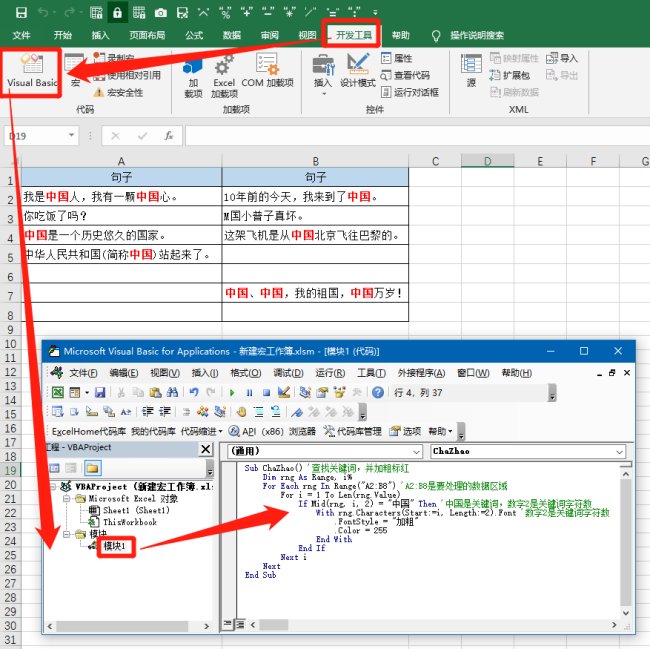Open COM 加载项 in the ribbon
The width and height of the screenshot is (650, 649).
[x=267, y=70]
